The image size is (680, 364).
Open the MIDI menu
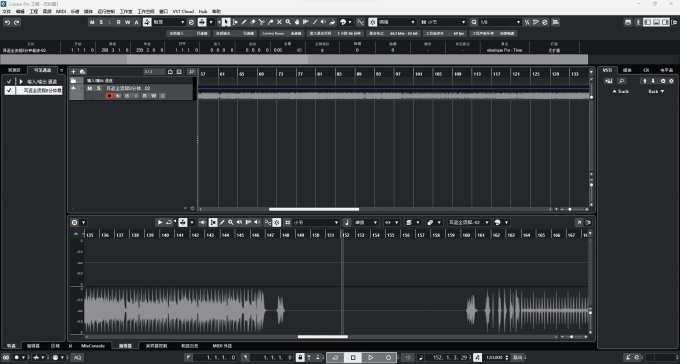61,12
